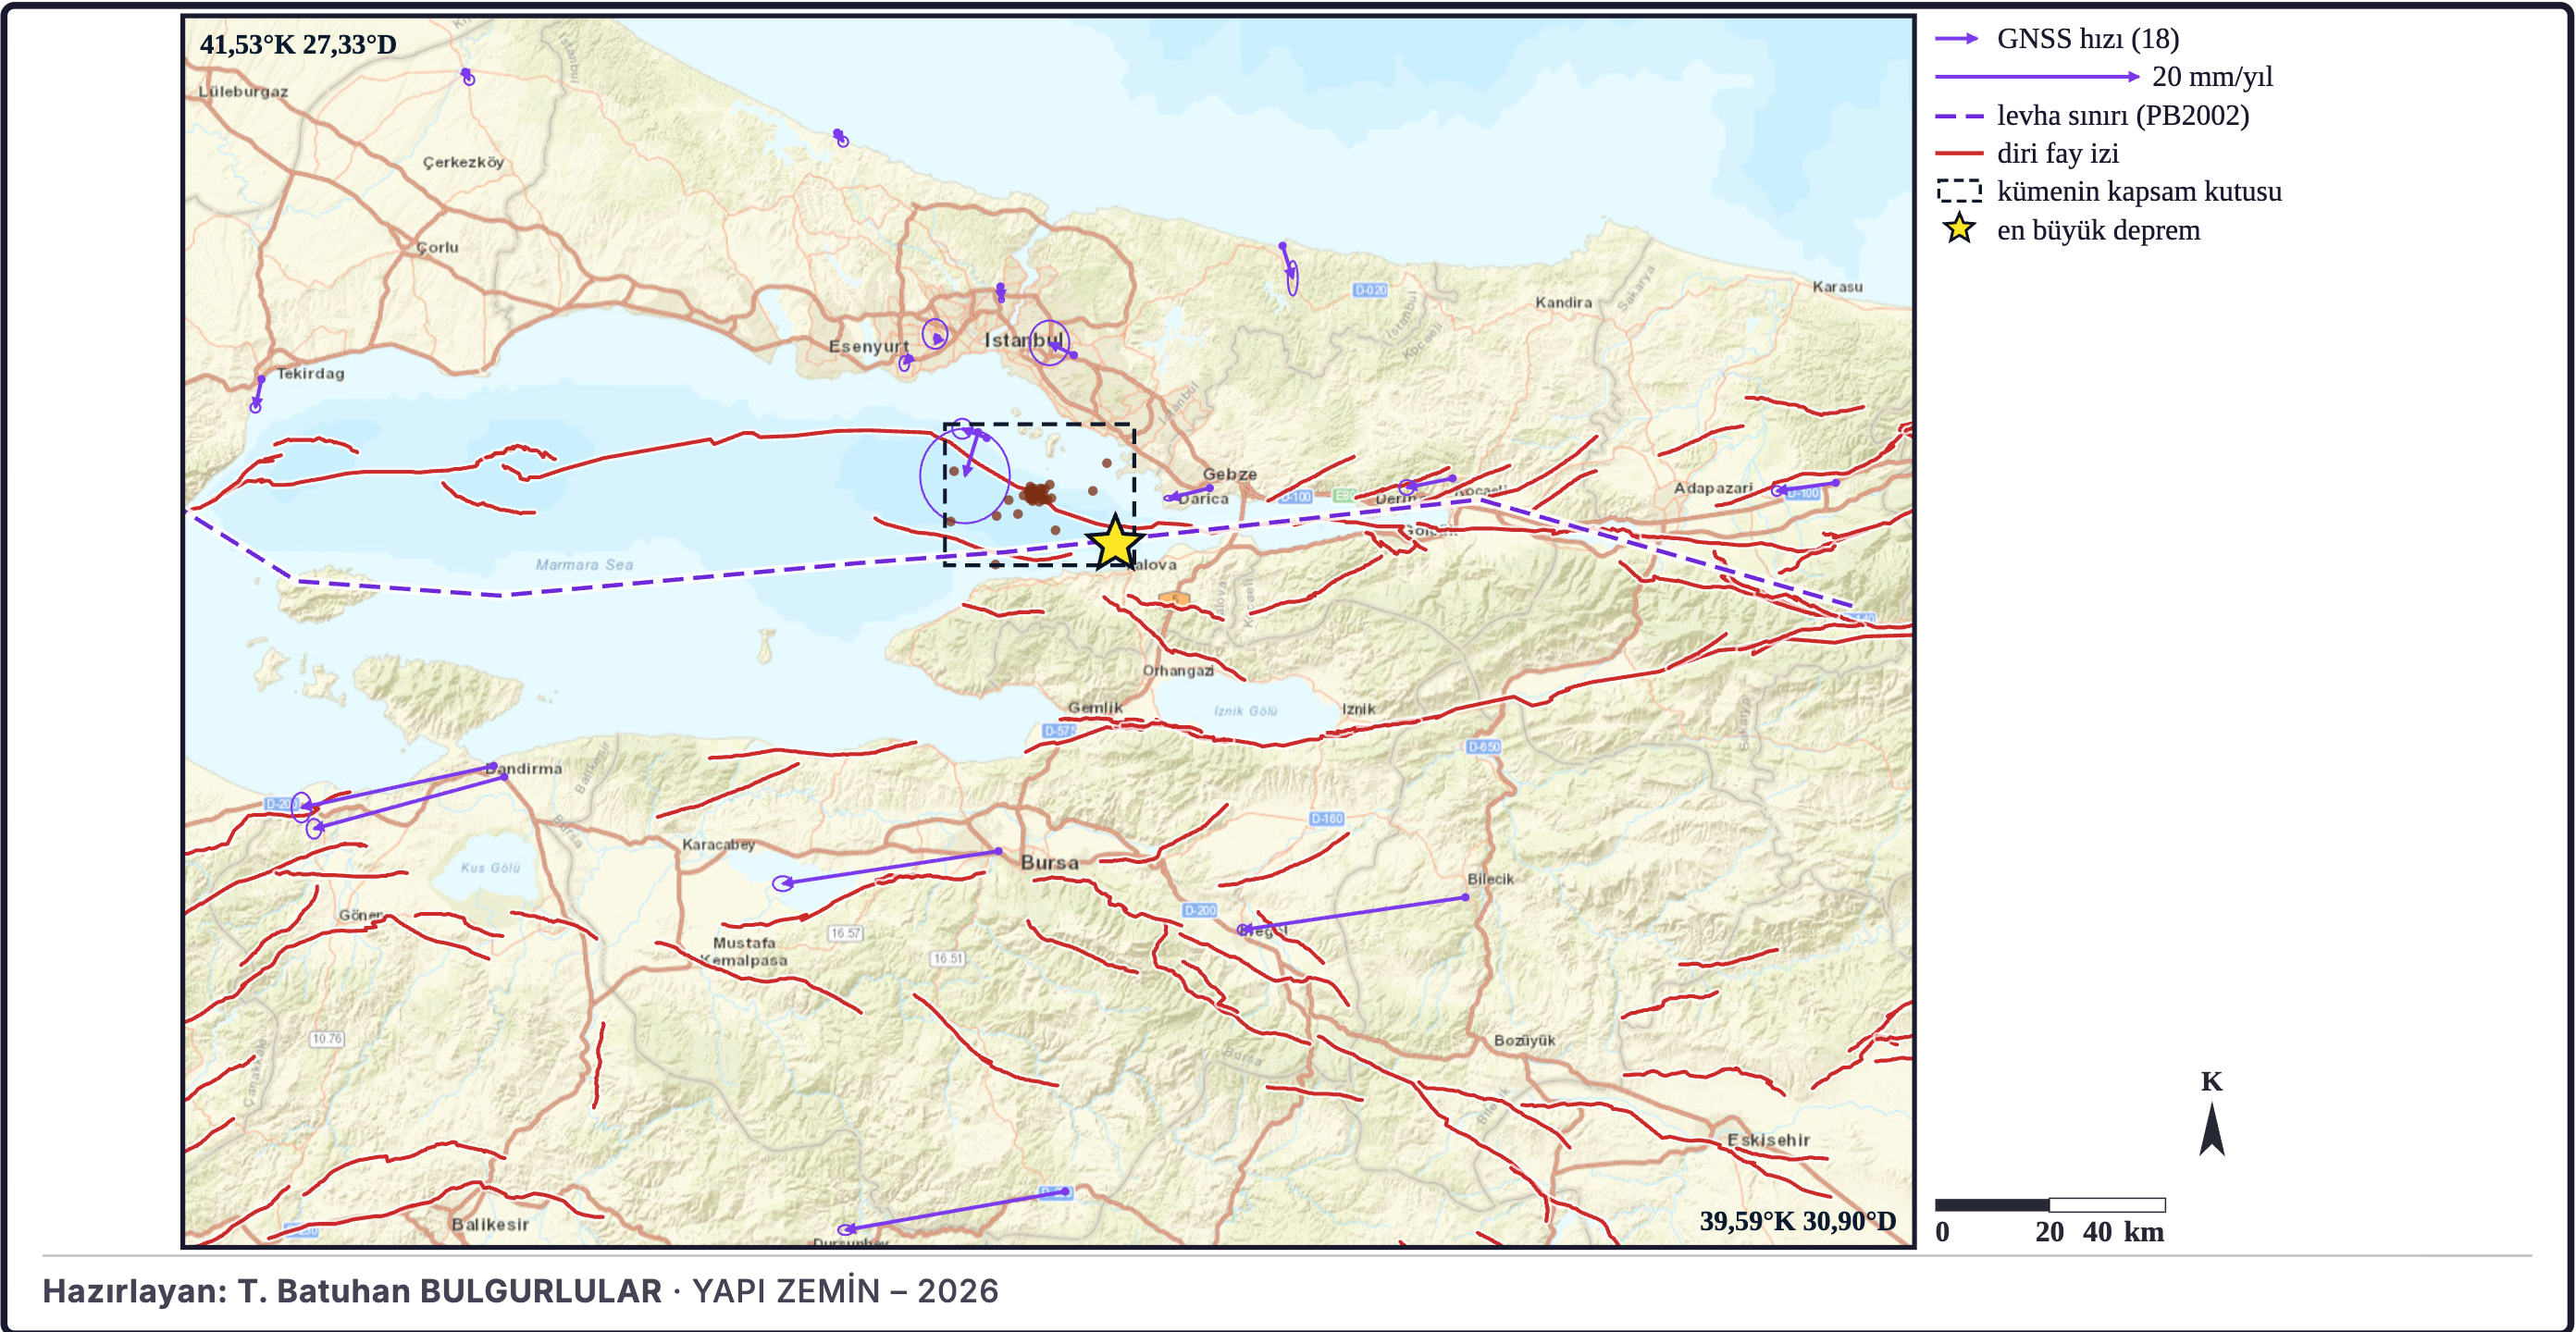Click the Balikesir city label

[x=489, y=1224]
